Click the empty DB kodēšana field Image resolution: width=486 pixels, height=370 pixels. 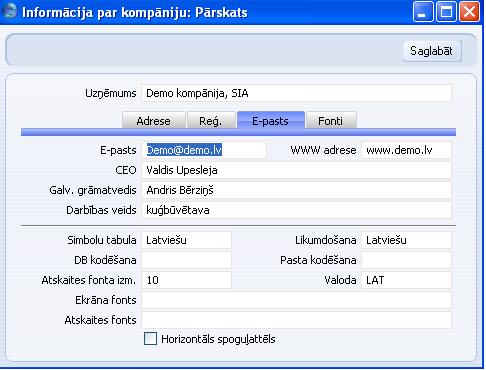click(x=186, y=260)
